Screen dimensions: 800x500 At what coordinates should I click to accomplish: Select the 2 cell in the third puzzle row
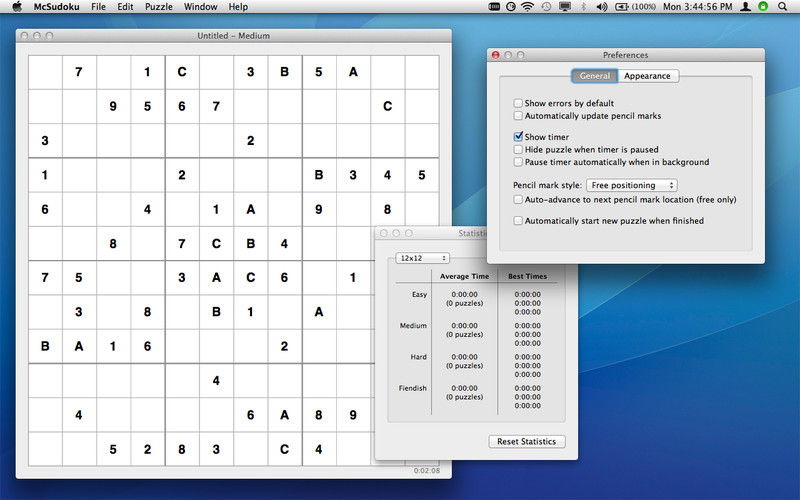click(251, 140)
